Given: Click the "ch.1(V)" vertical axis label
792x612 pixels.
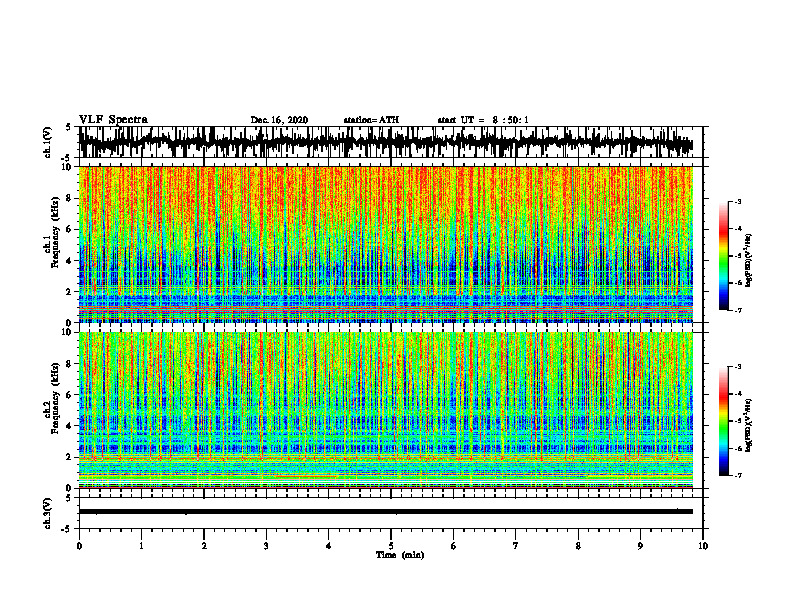Looking at the screenshot, I should coord(48,142).
